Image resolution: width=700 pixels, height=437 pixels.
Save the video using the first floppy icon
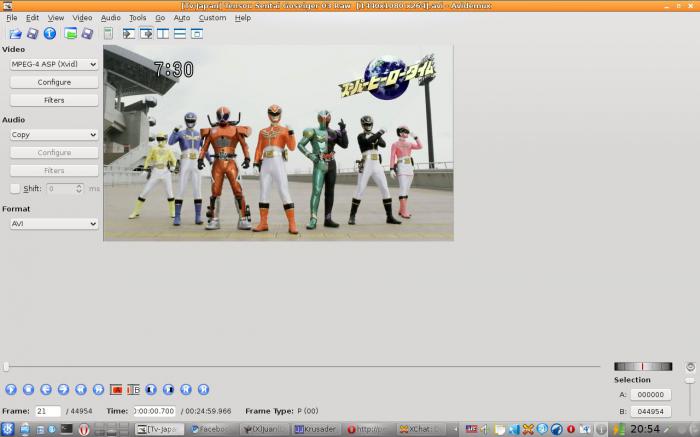point(32,33)
